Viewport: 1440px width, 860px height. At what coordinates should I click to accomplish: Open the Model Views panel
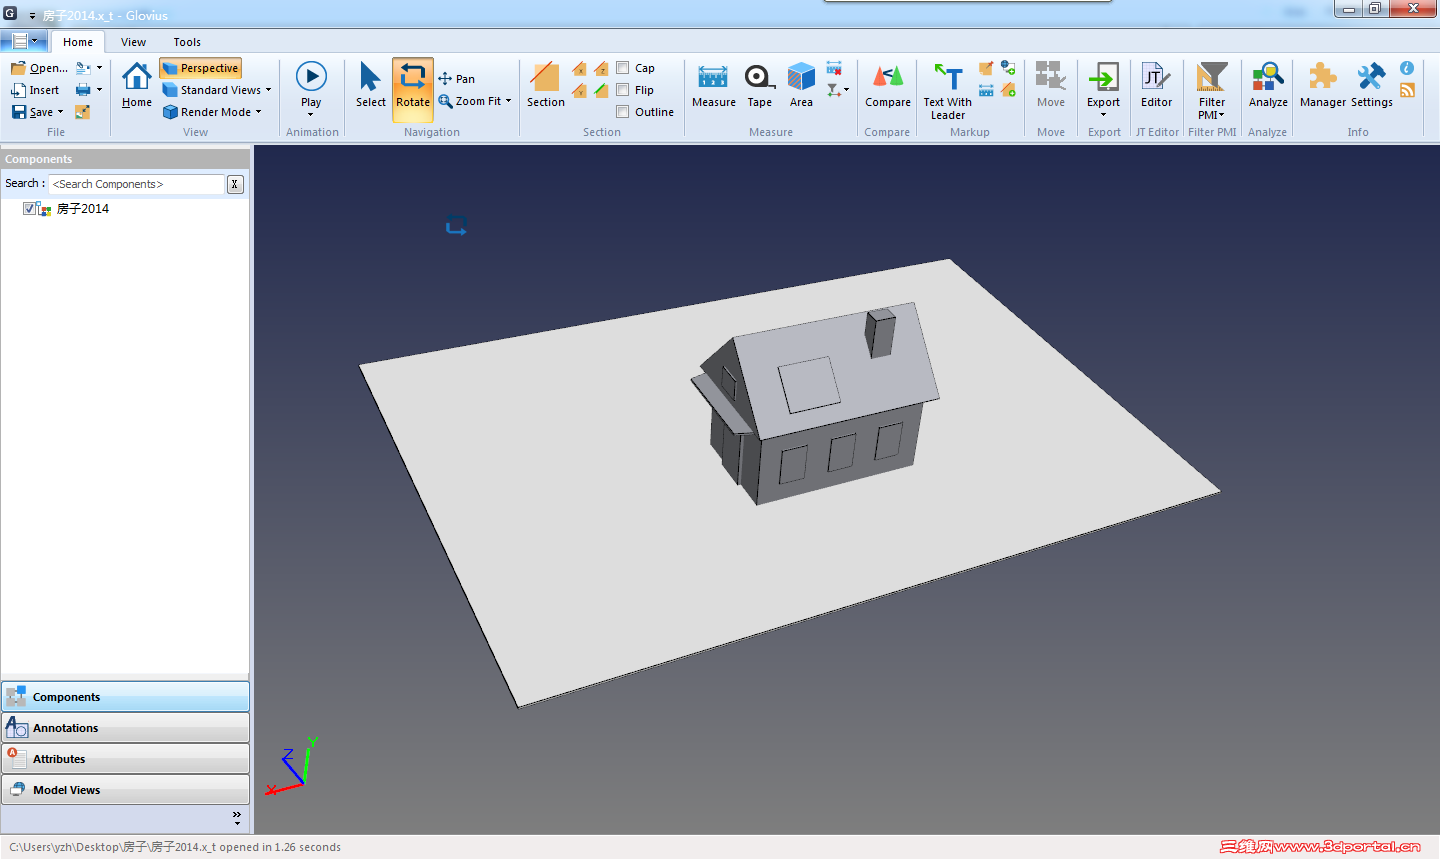point(125,790)
